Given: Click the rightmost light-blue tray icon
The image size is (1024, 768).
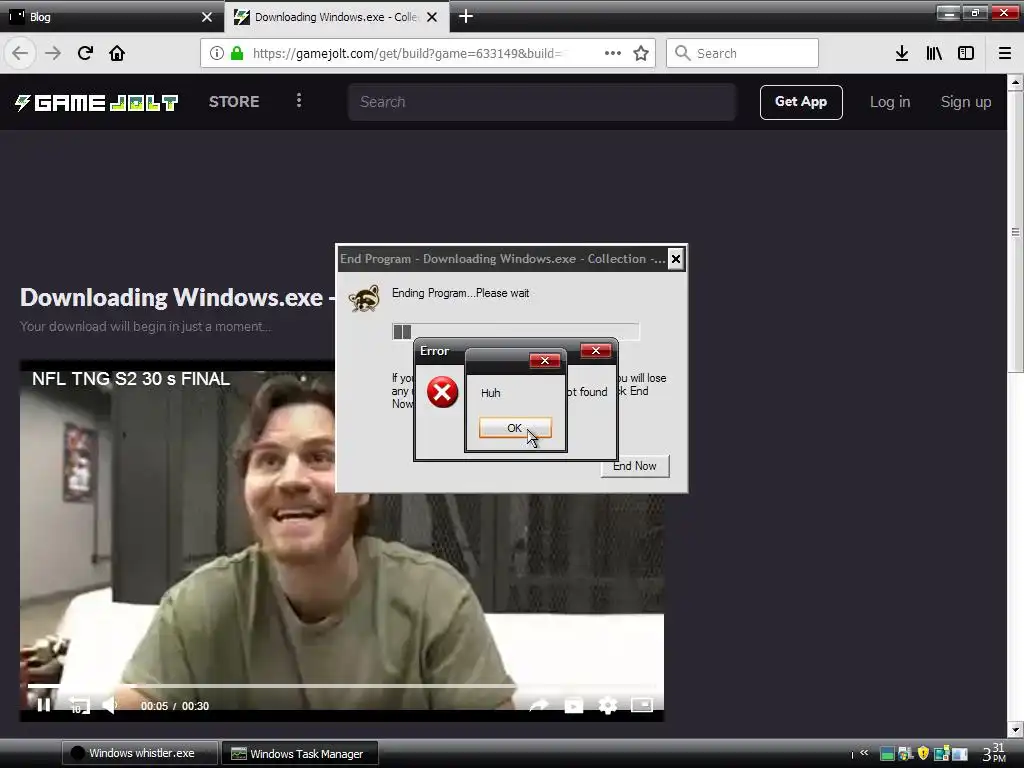Looking at the screenshot, I should point(959,754).
